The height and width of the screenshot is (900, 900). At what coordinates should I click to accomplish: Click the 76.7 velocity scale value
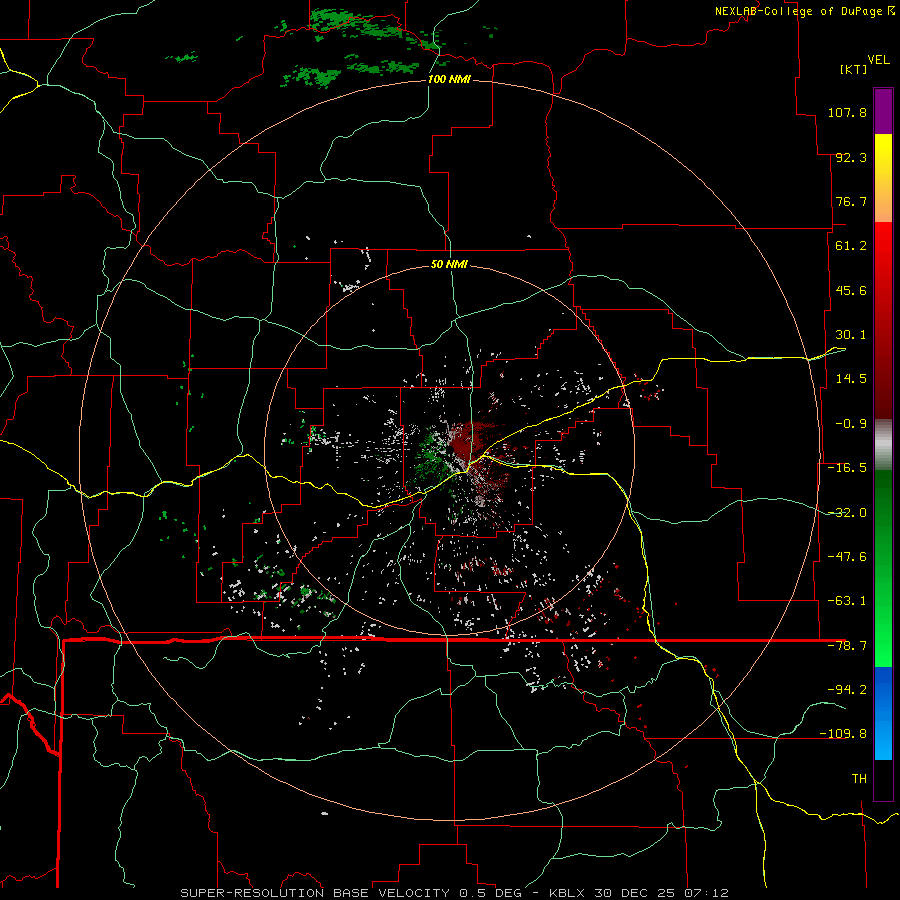click(x=851, y=201)
